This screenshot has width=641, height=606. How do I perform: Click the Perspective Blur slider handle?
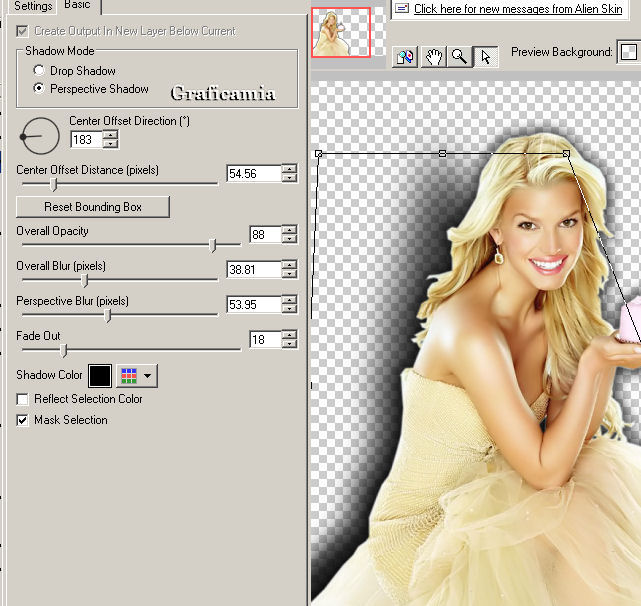pos(108,315)
